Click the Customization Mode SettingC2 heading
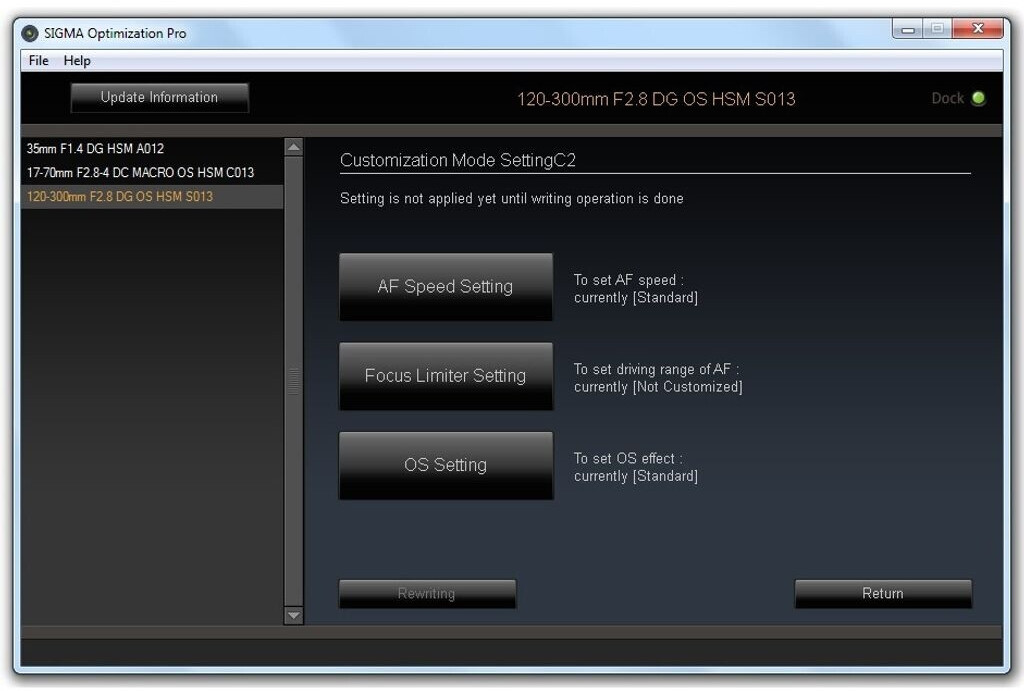The image size is (1024, 691). 458,160
